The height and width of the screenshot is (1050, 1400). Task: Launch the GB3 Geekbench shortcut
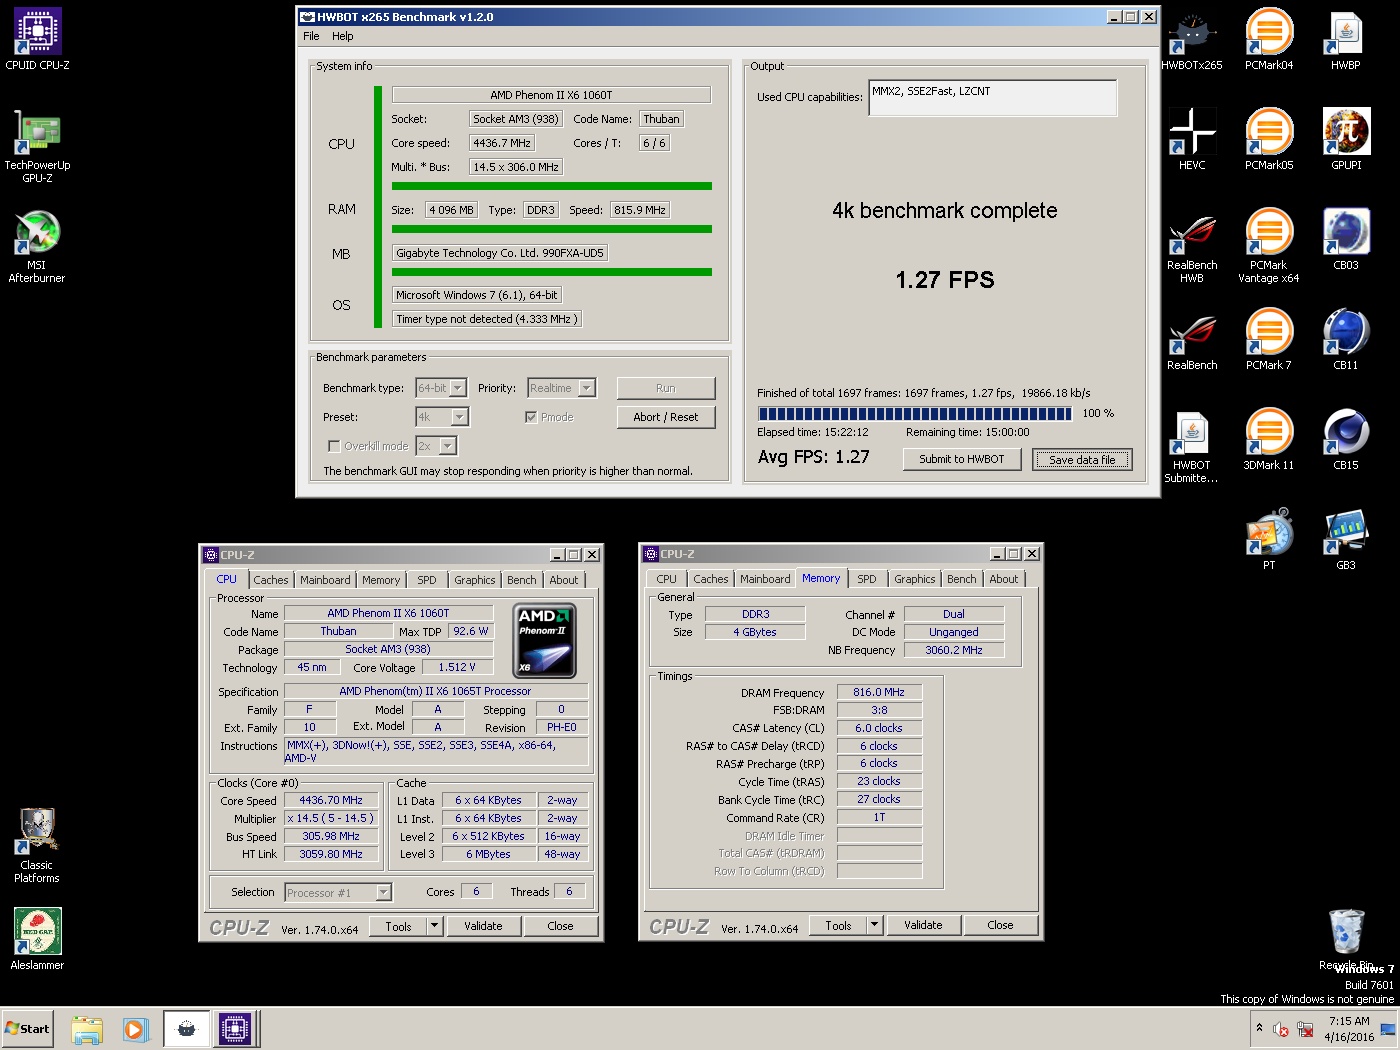1346,539
